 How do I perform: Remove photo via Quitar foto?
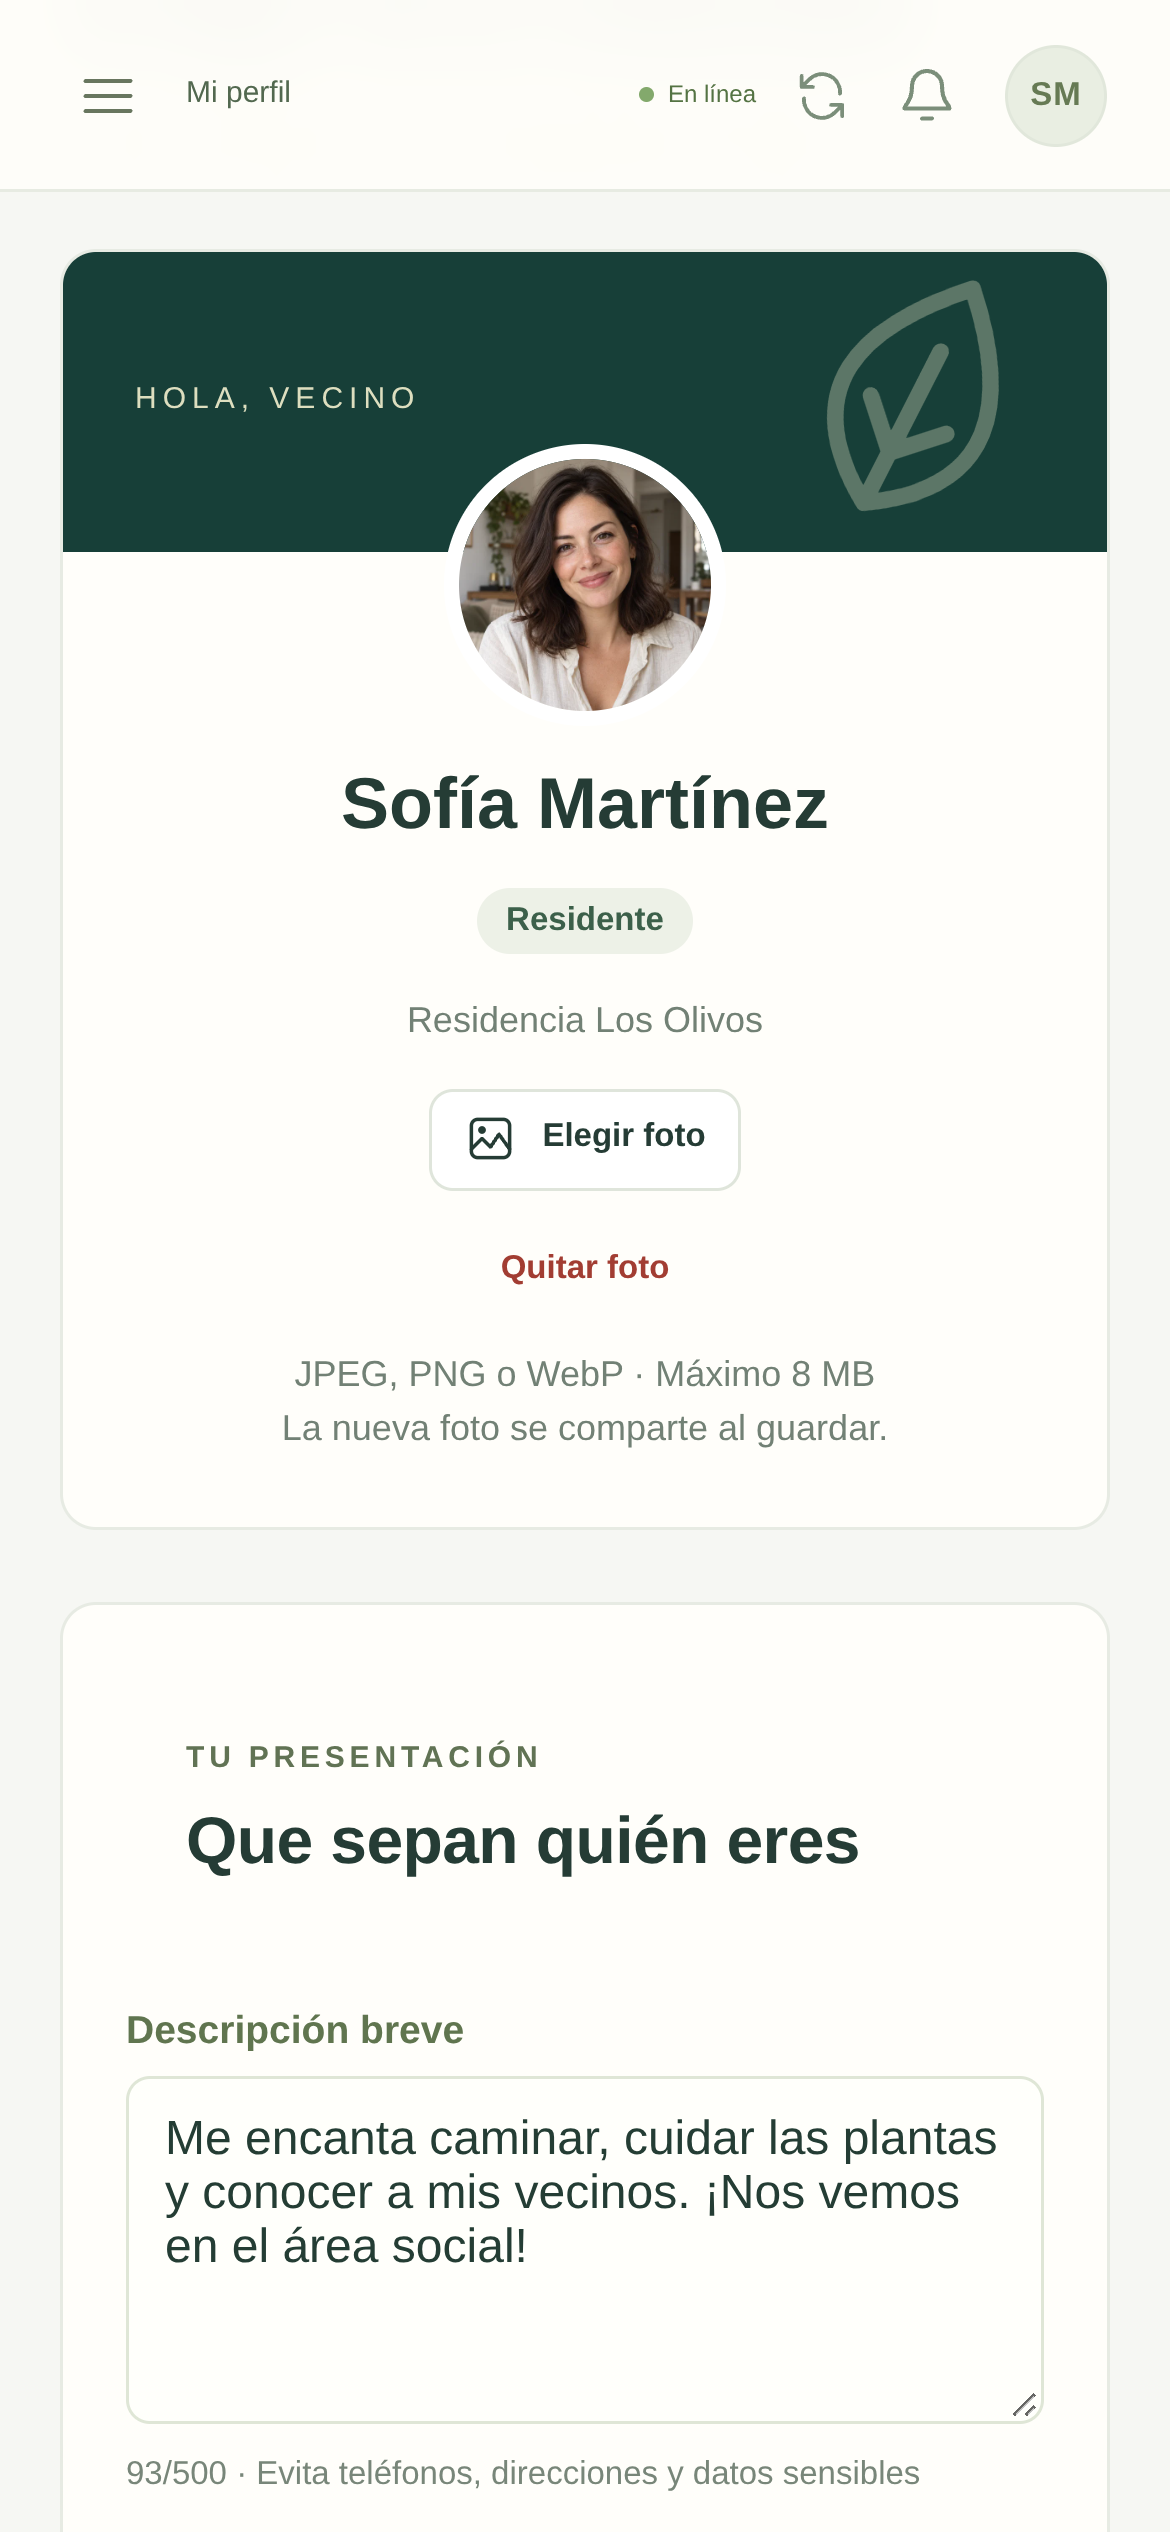(585, 1267)
